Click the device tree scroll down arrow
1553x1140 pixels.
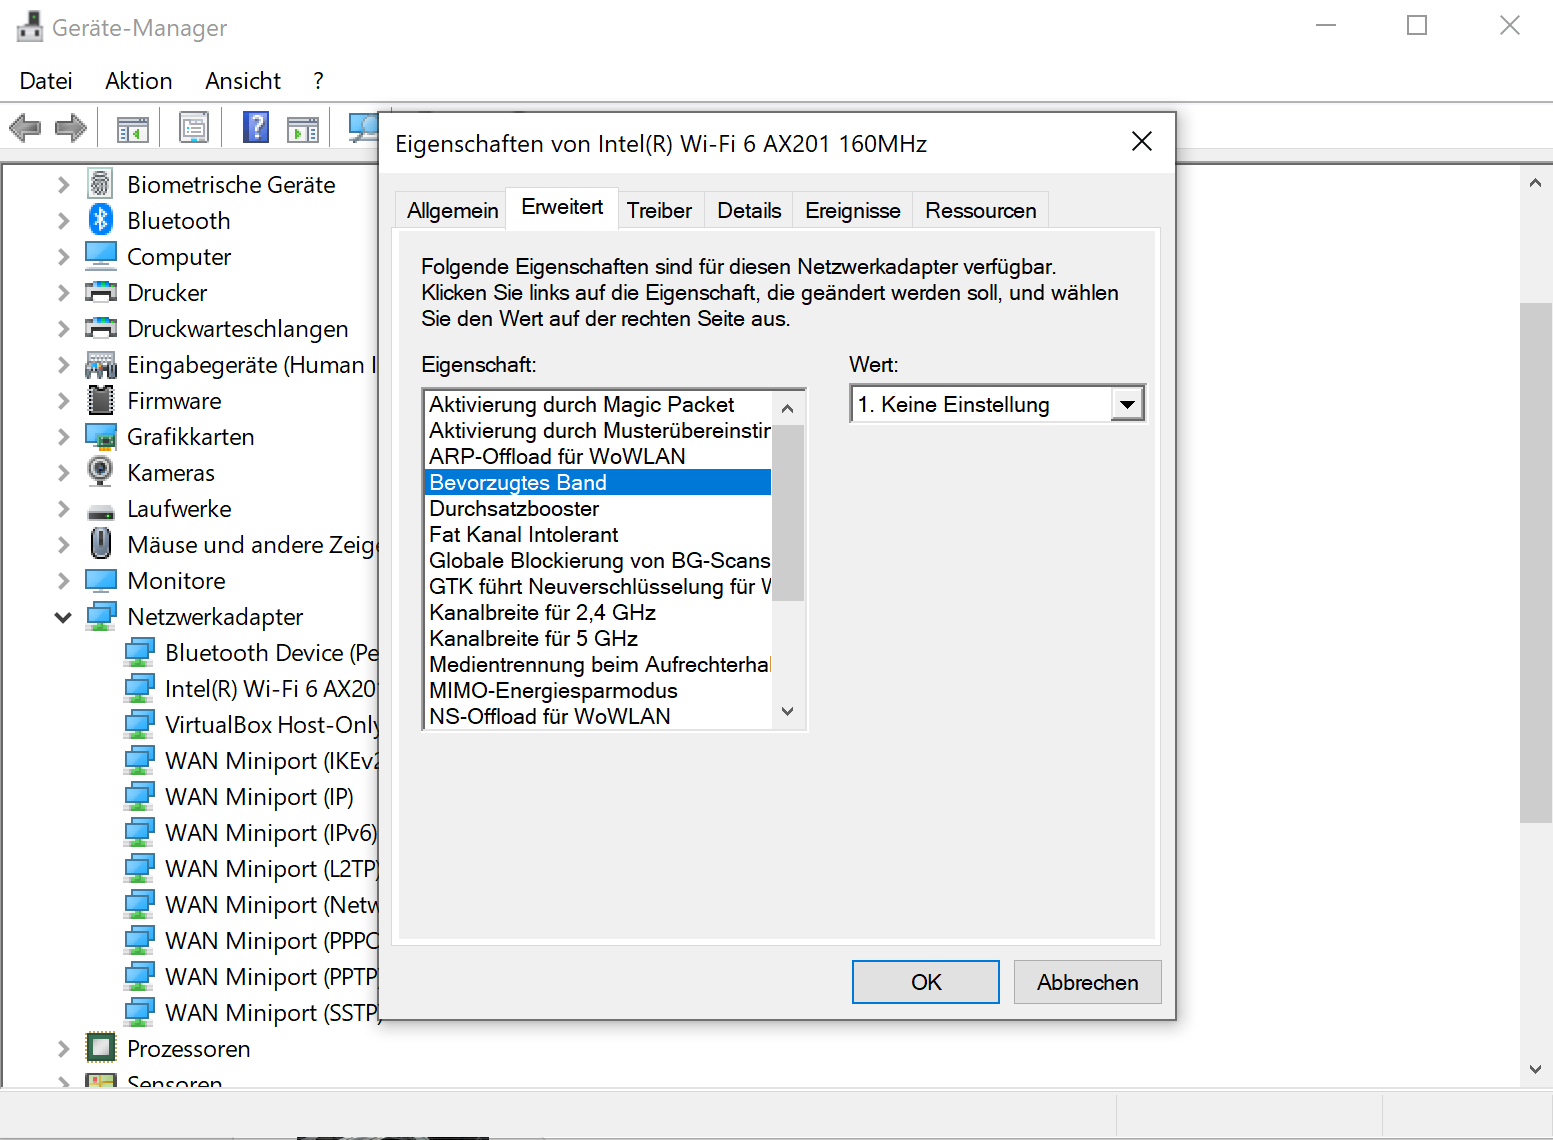1535,1069
